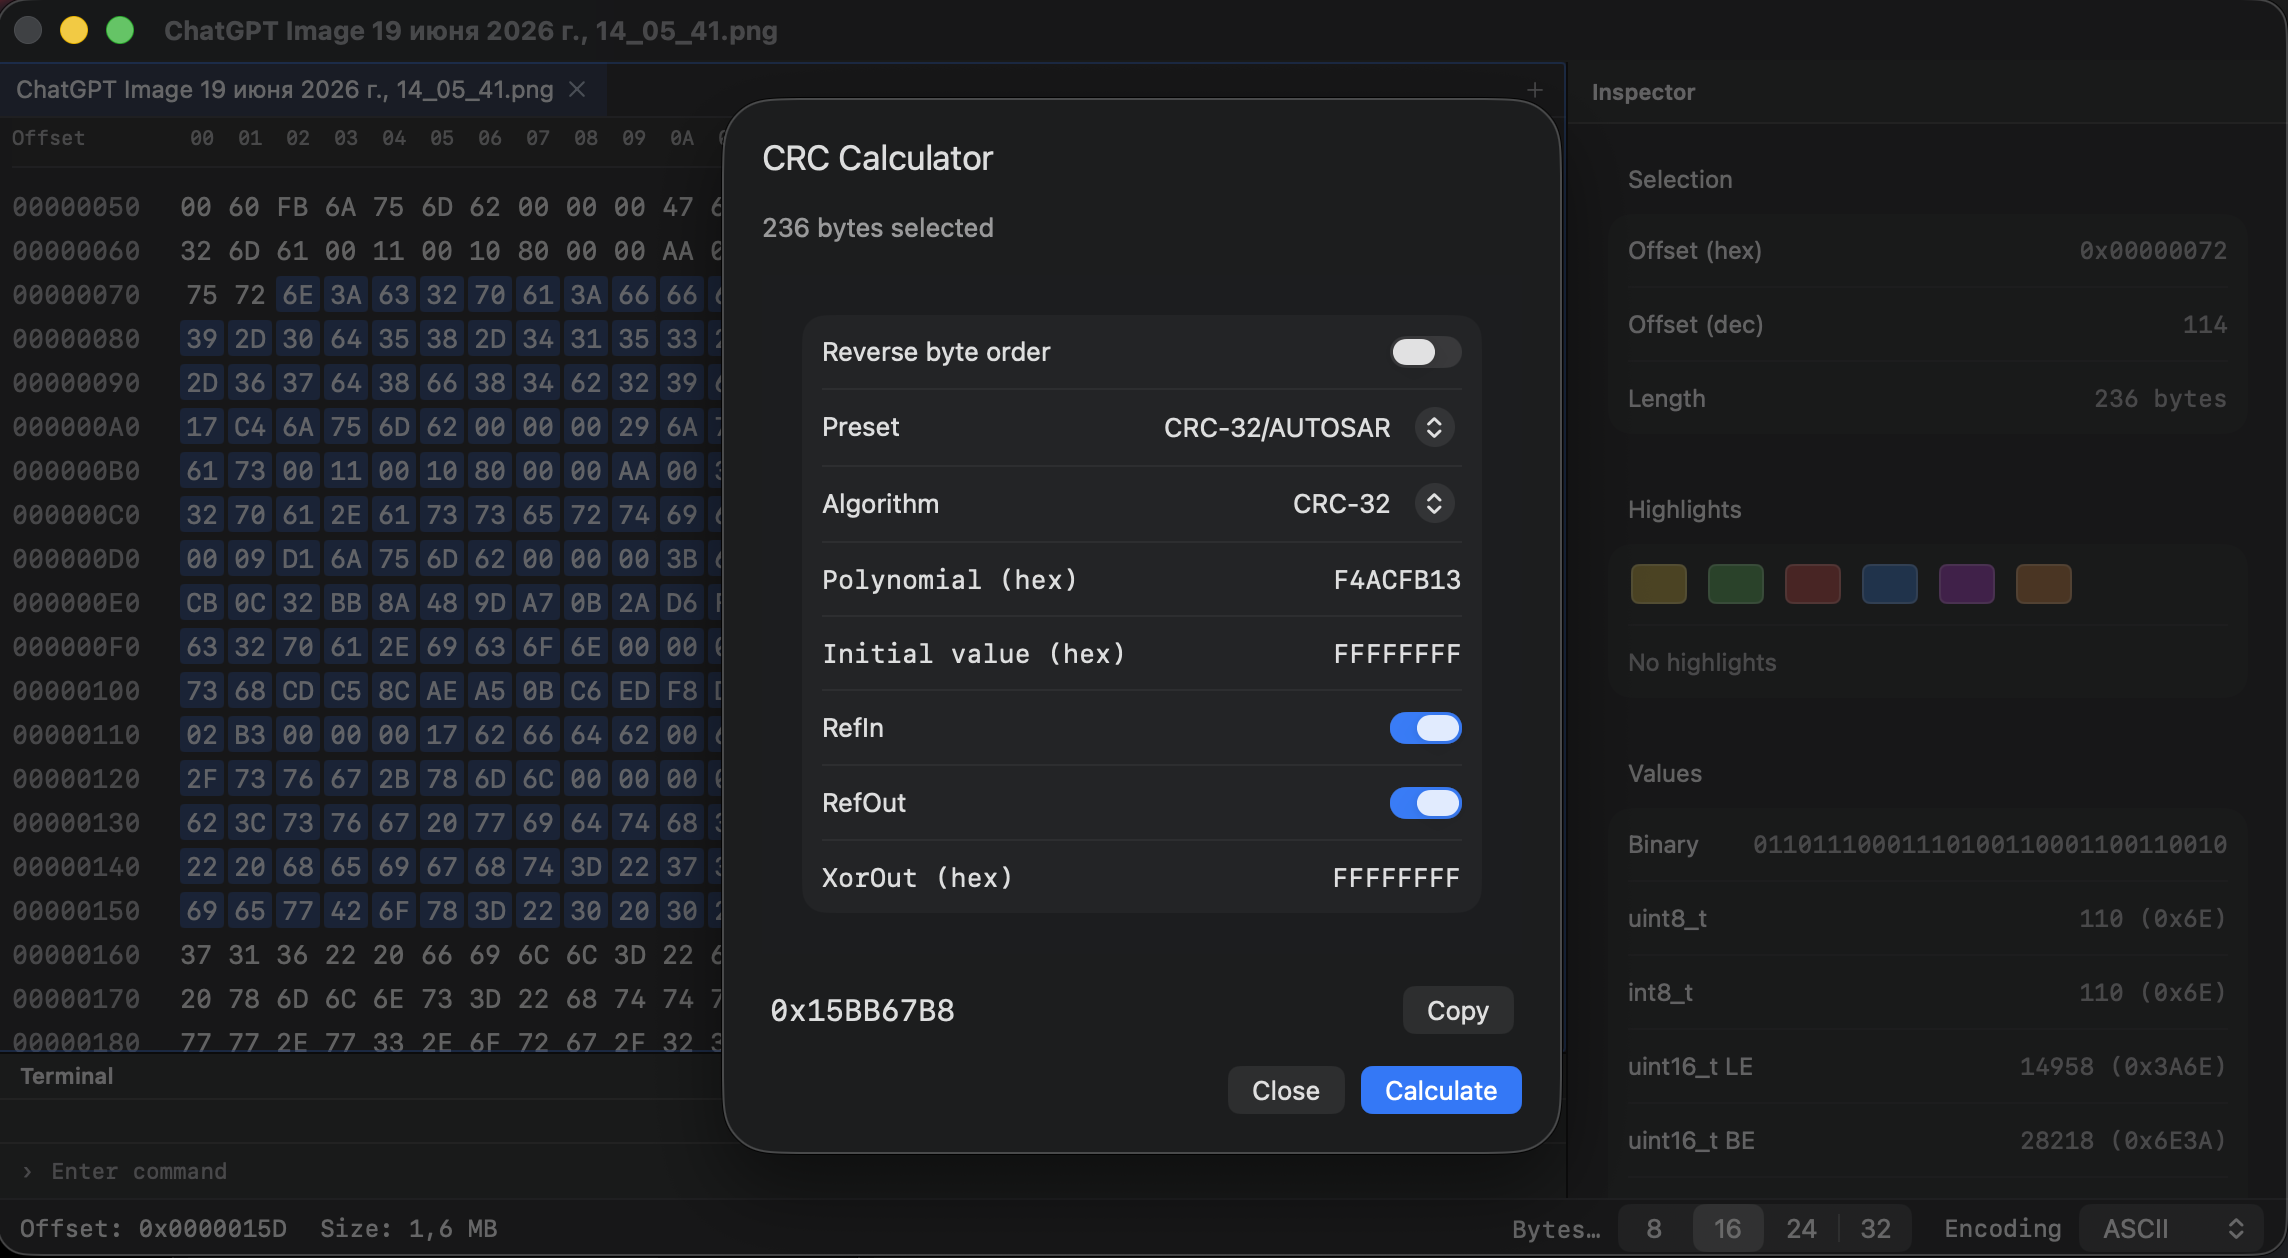
Task: Close the CRC Calculator dialog
Action: [x=1286, y=1090]
